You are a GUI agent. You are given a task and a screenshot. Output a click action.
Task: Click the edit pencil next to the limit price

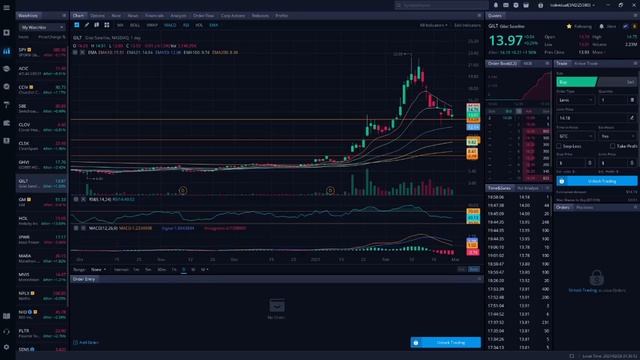click(x=632, y=118)
